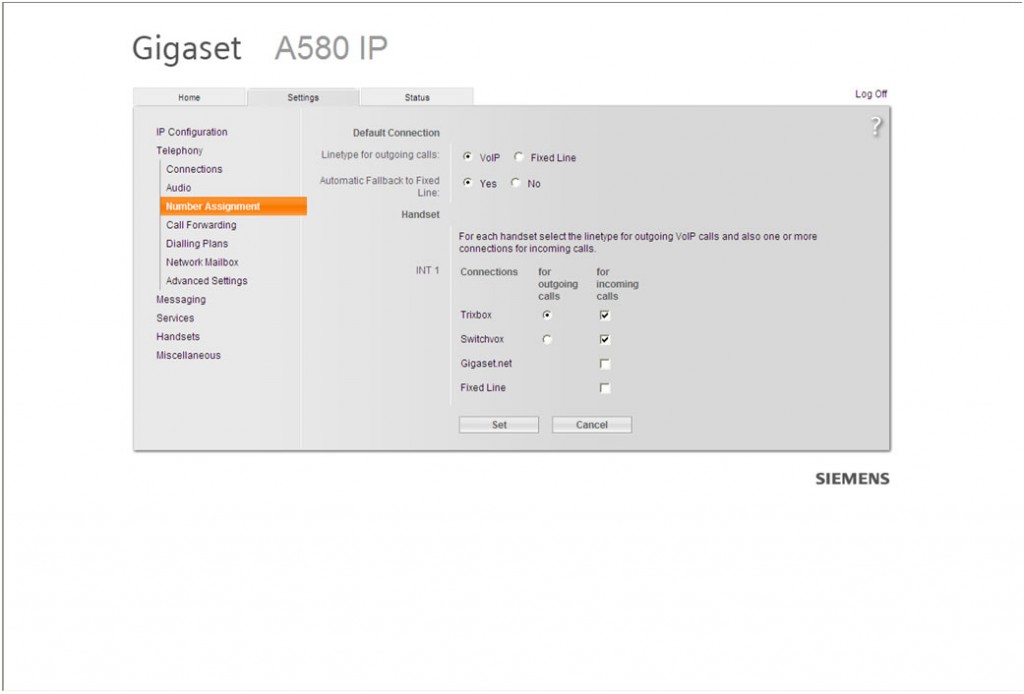1024x694 pixels.
Task: Open Connections under Telephony
Action: (x=194, y=169)
